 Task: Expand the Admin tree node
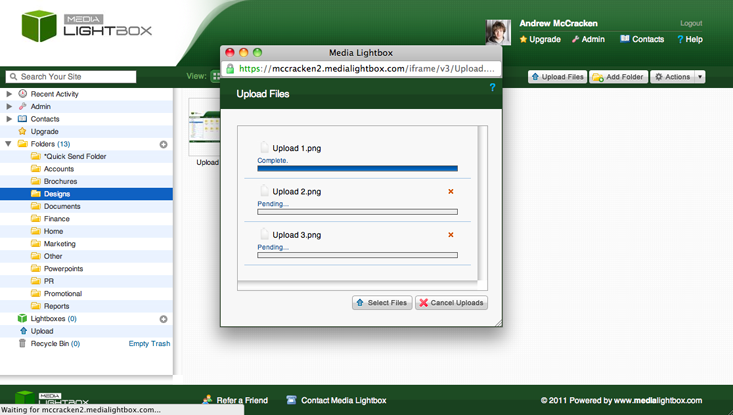(x=9, y=106)
